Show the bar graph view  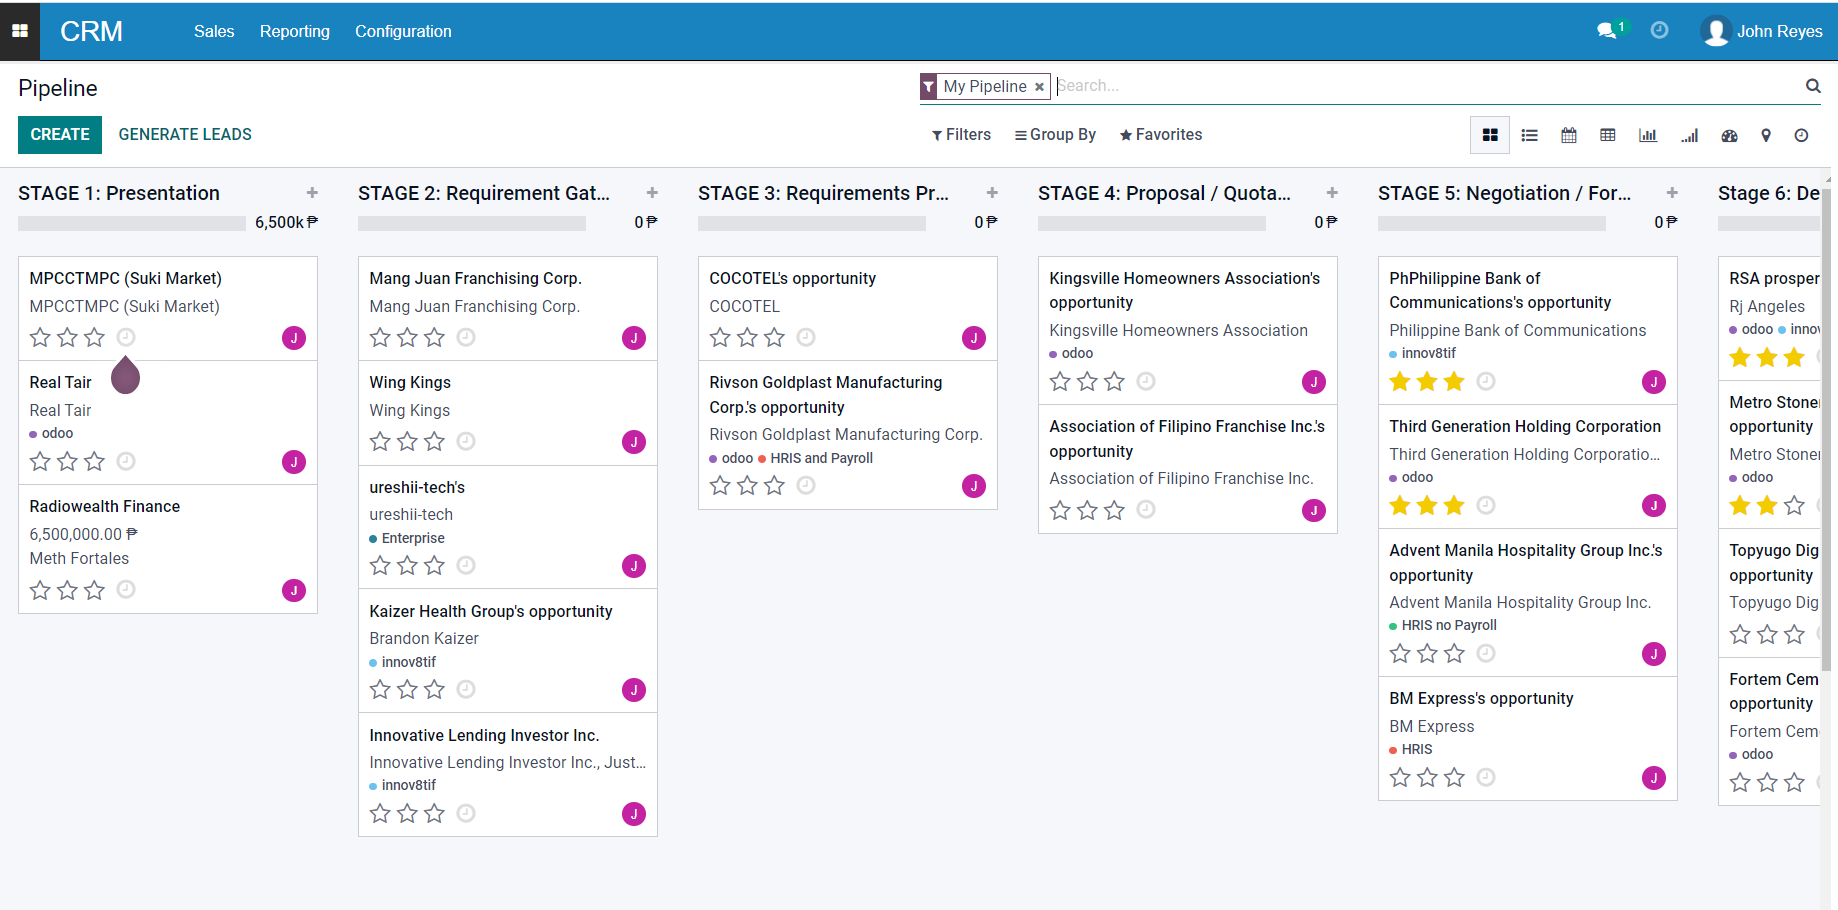click(x=1648, y=135)
